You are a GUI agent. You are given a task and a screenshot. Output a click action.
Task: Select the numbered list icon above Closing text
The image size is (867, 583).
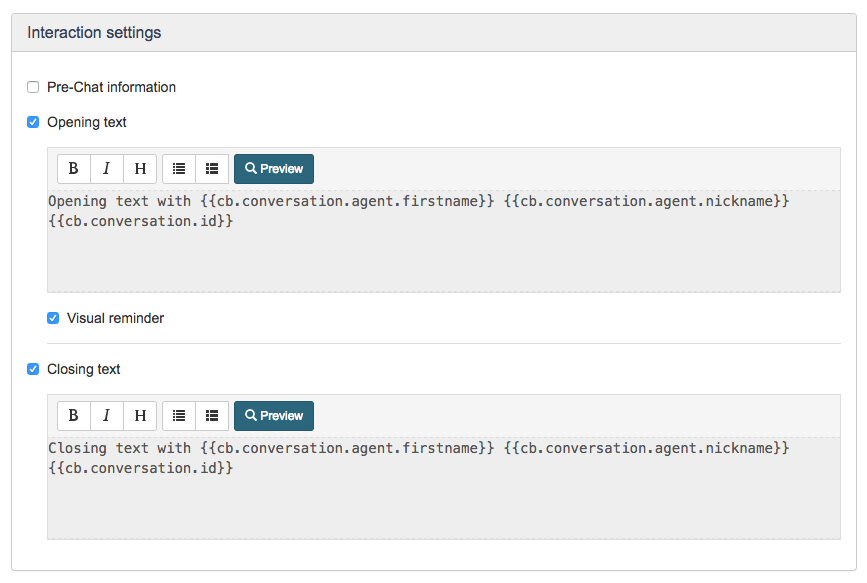coord(211,415)
